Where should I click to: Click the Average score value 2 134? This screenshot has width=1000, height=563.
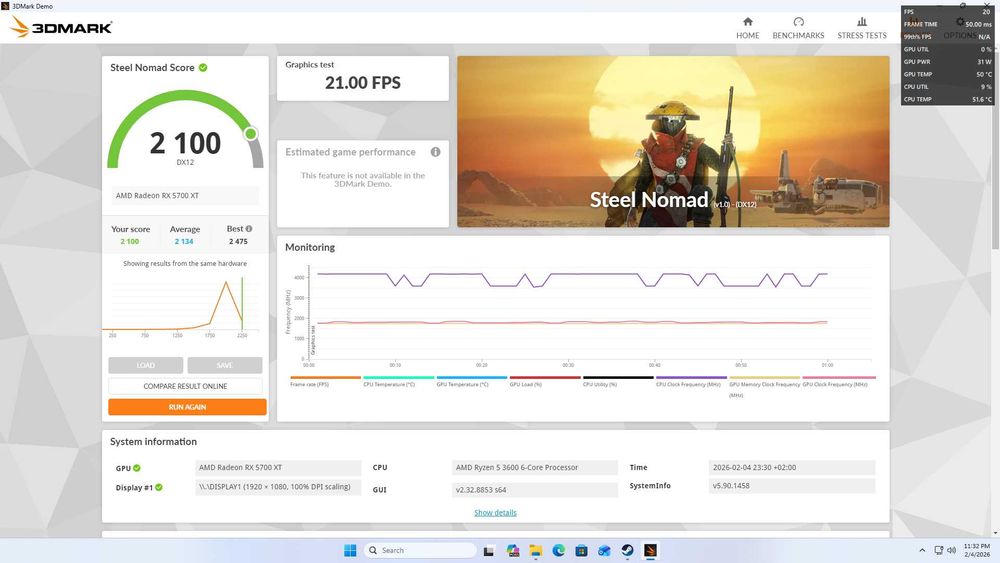tap(184, 242)
